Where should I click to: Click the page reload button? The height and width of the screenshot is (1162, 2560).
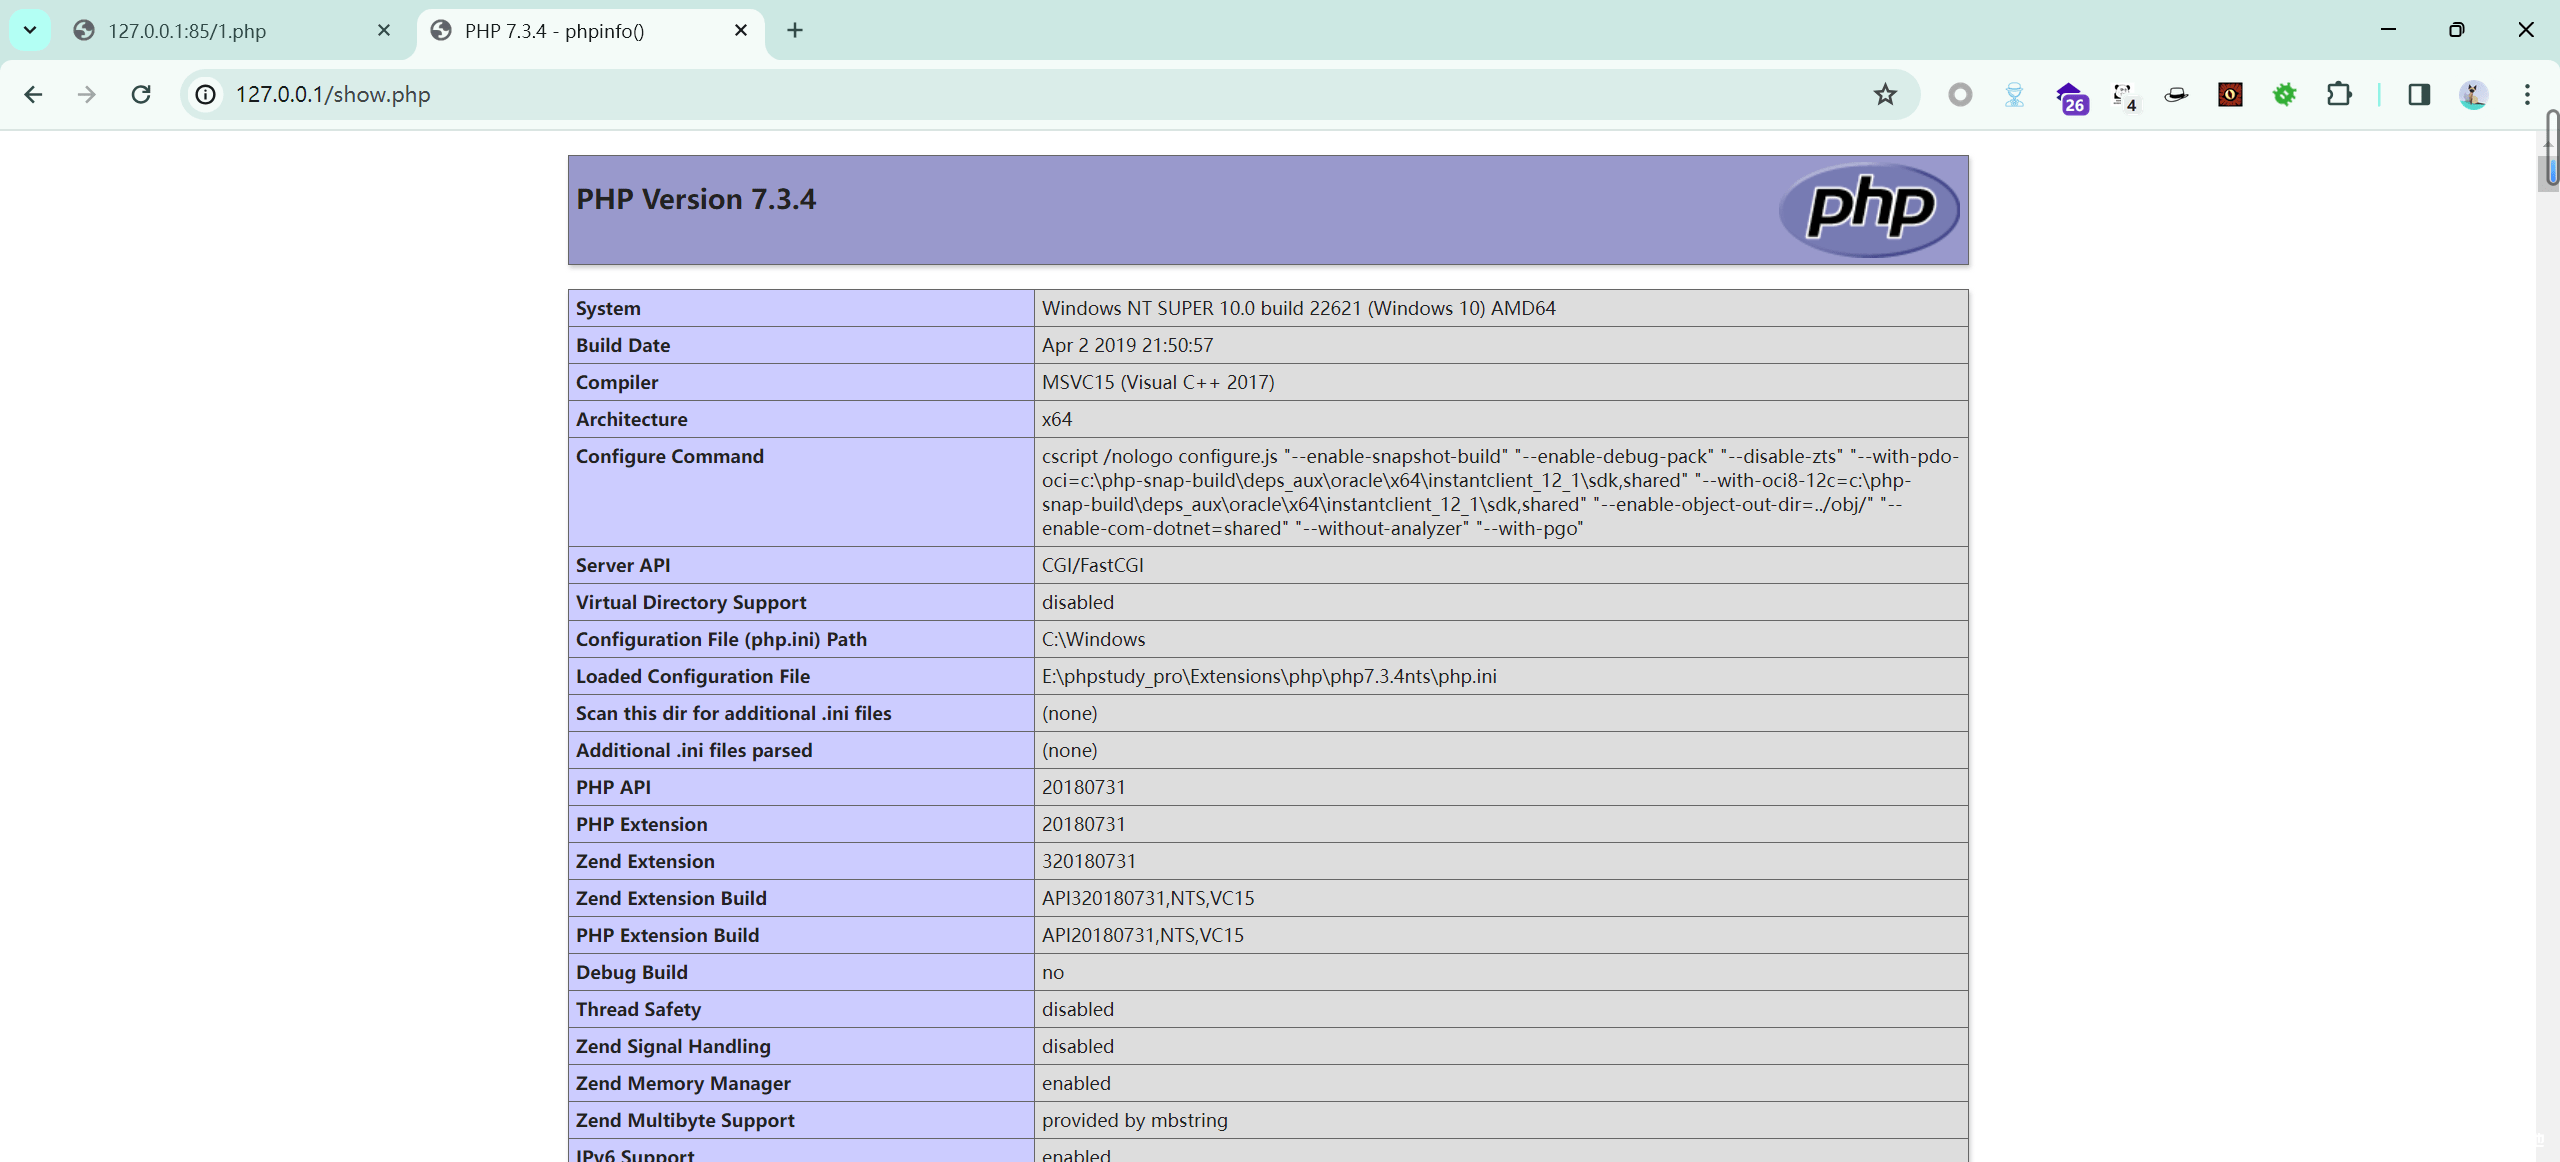tap(140, 94)
